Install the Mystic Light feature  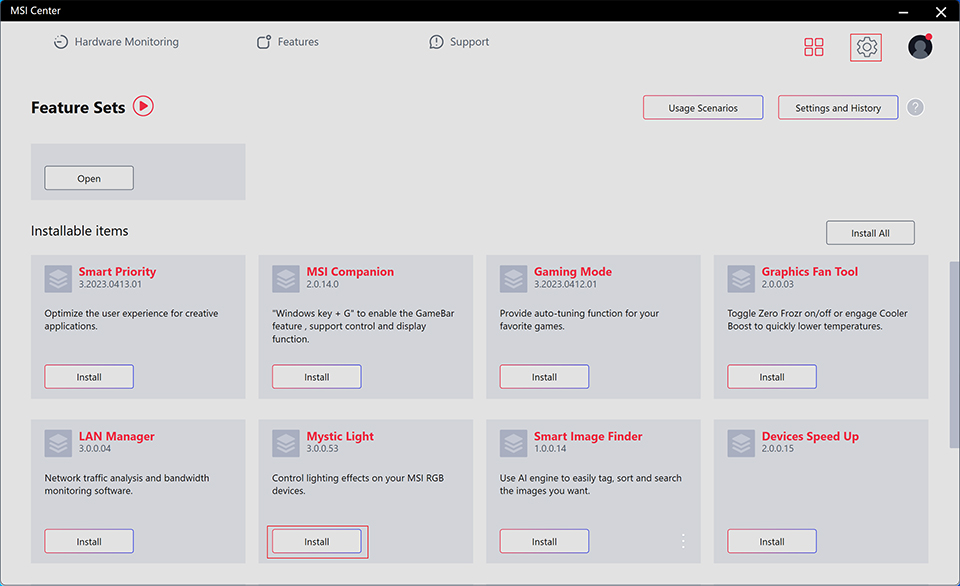coord(317,541)
